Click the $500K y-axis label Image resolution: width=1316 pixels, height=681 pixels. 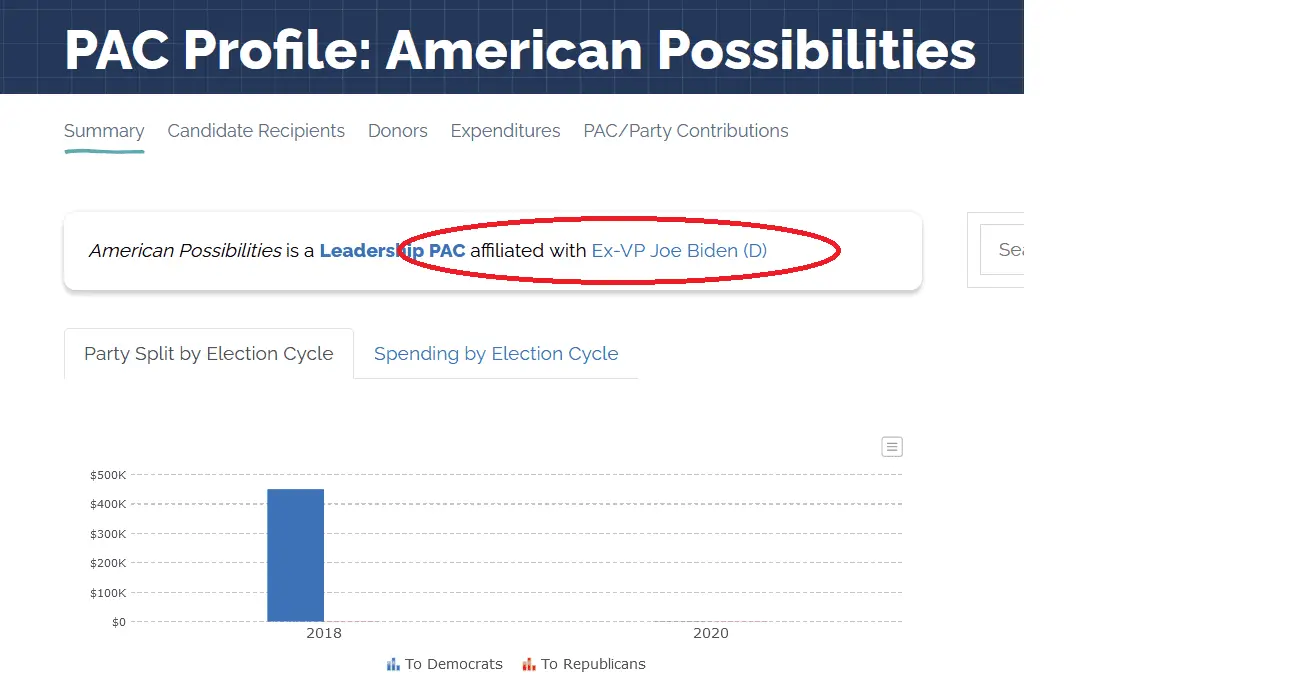pyautogui.click(x=108, y=475)
